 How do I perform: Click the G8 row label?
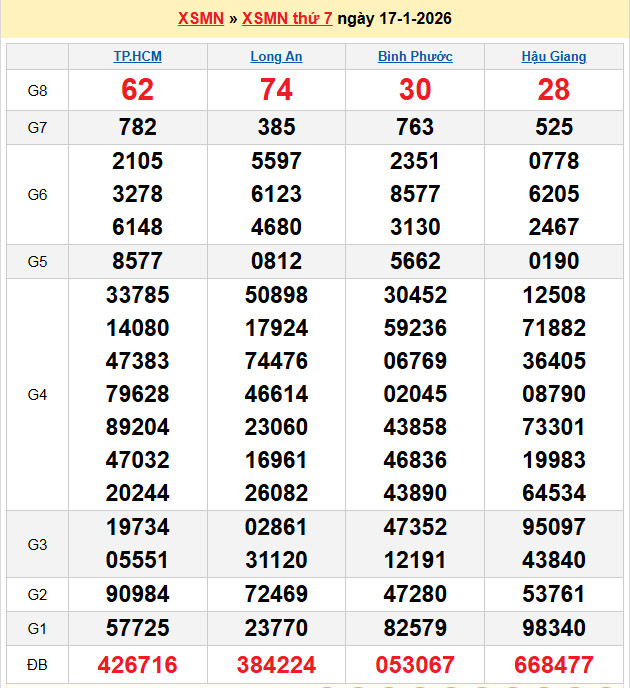tap(37, 91)
